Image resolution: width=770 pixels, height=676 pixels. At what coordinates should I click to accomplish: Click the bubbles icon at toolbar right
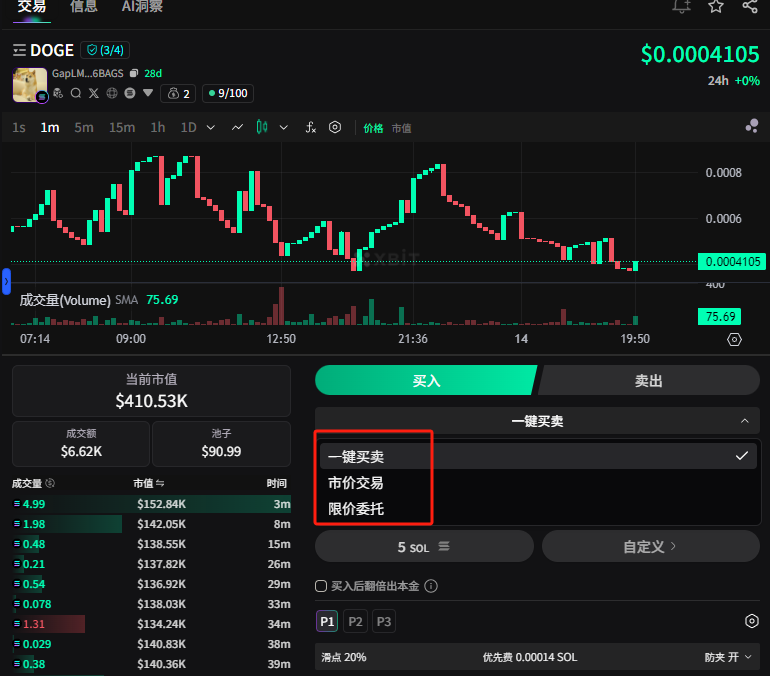click(x=752, y=126)
